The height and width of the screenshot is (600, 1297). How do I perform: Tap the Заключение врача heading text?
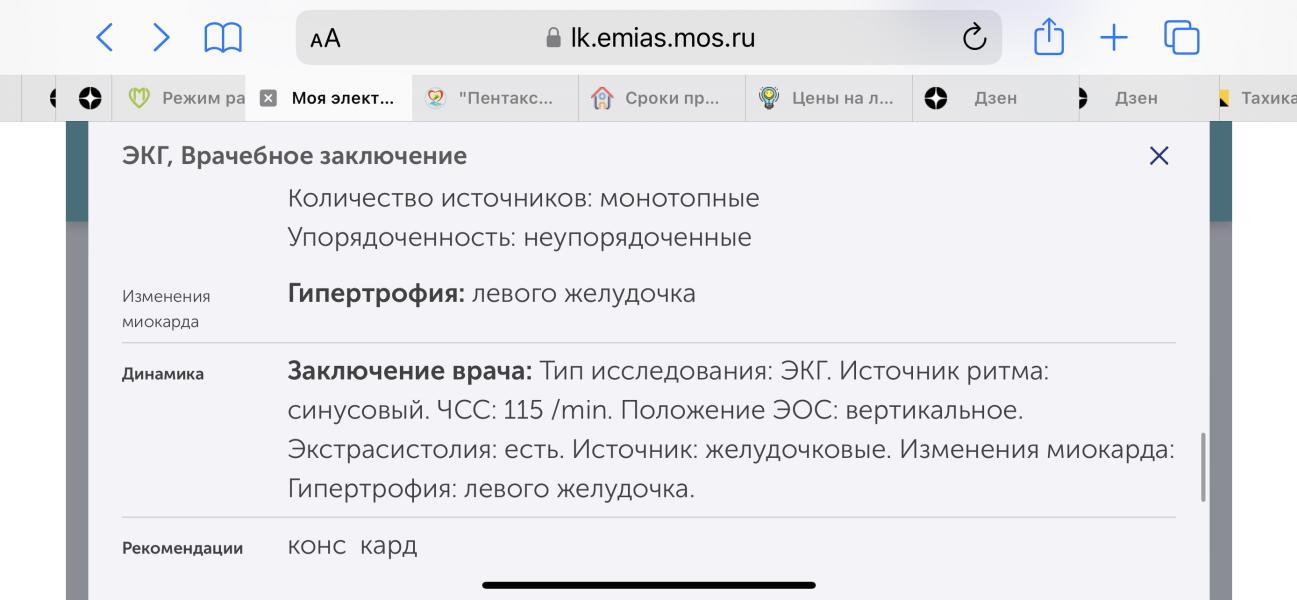(411, 372)
